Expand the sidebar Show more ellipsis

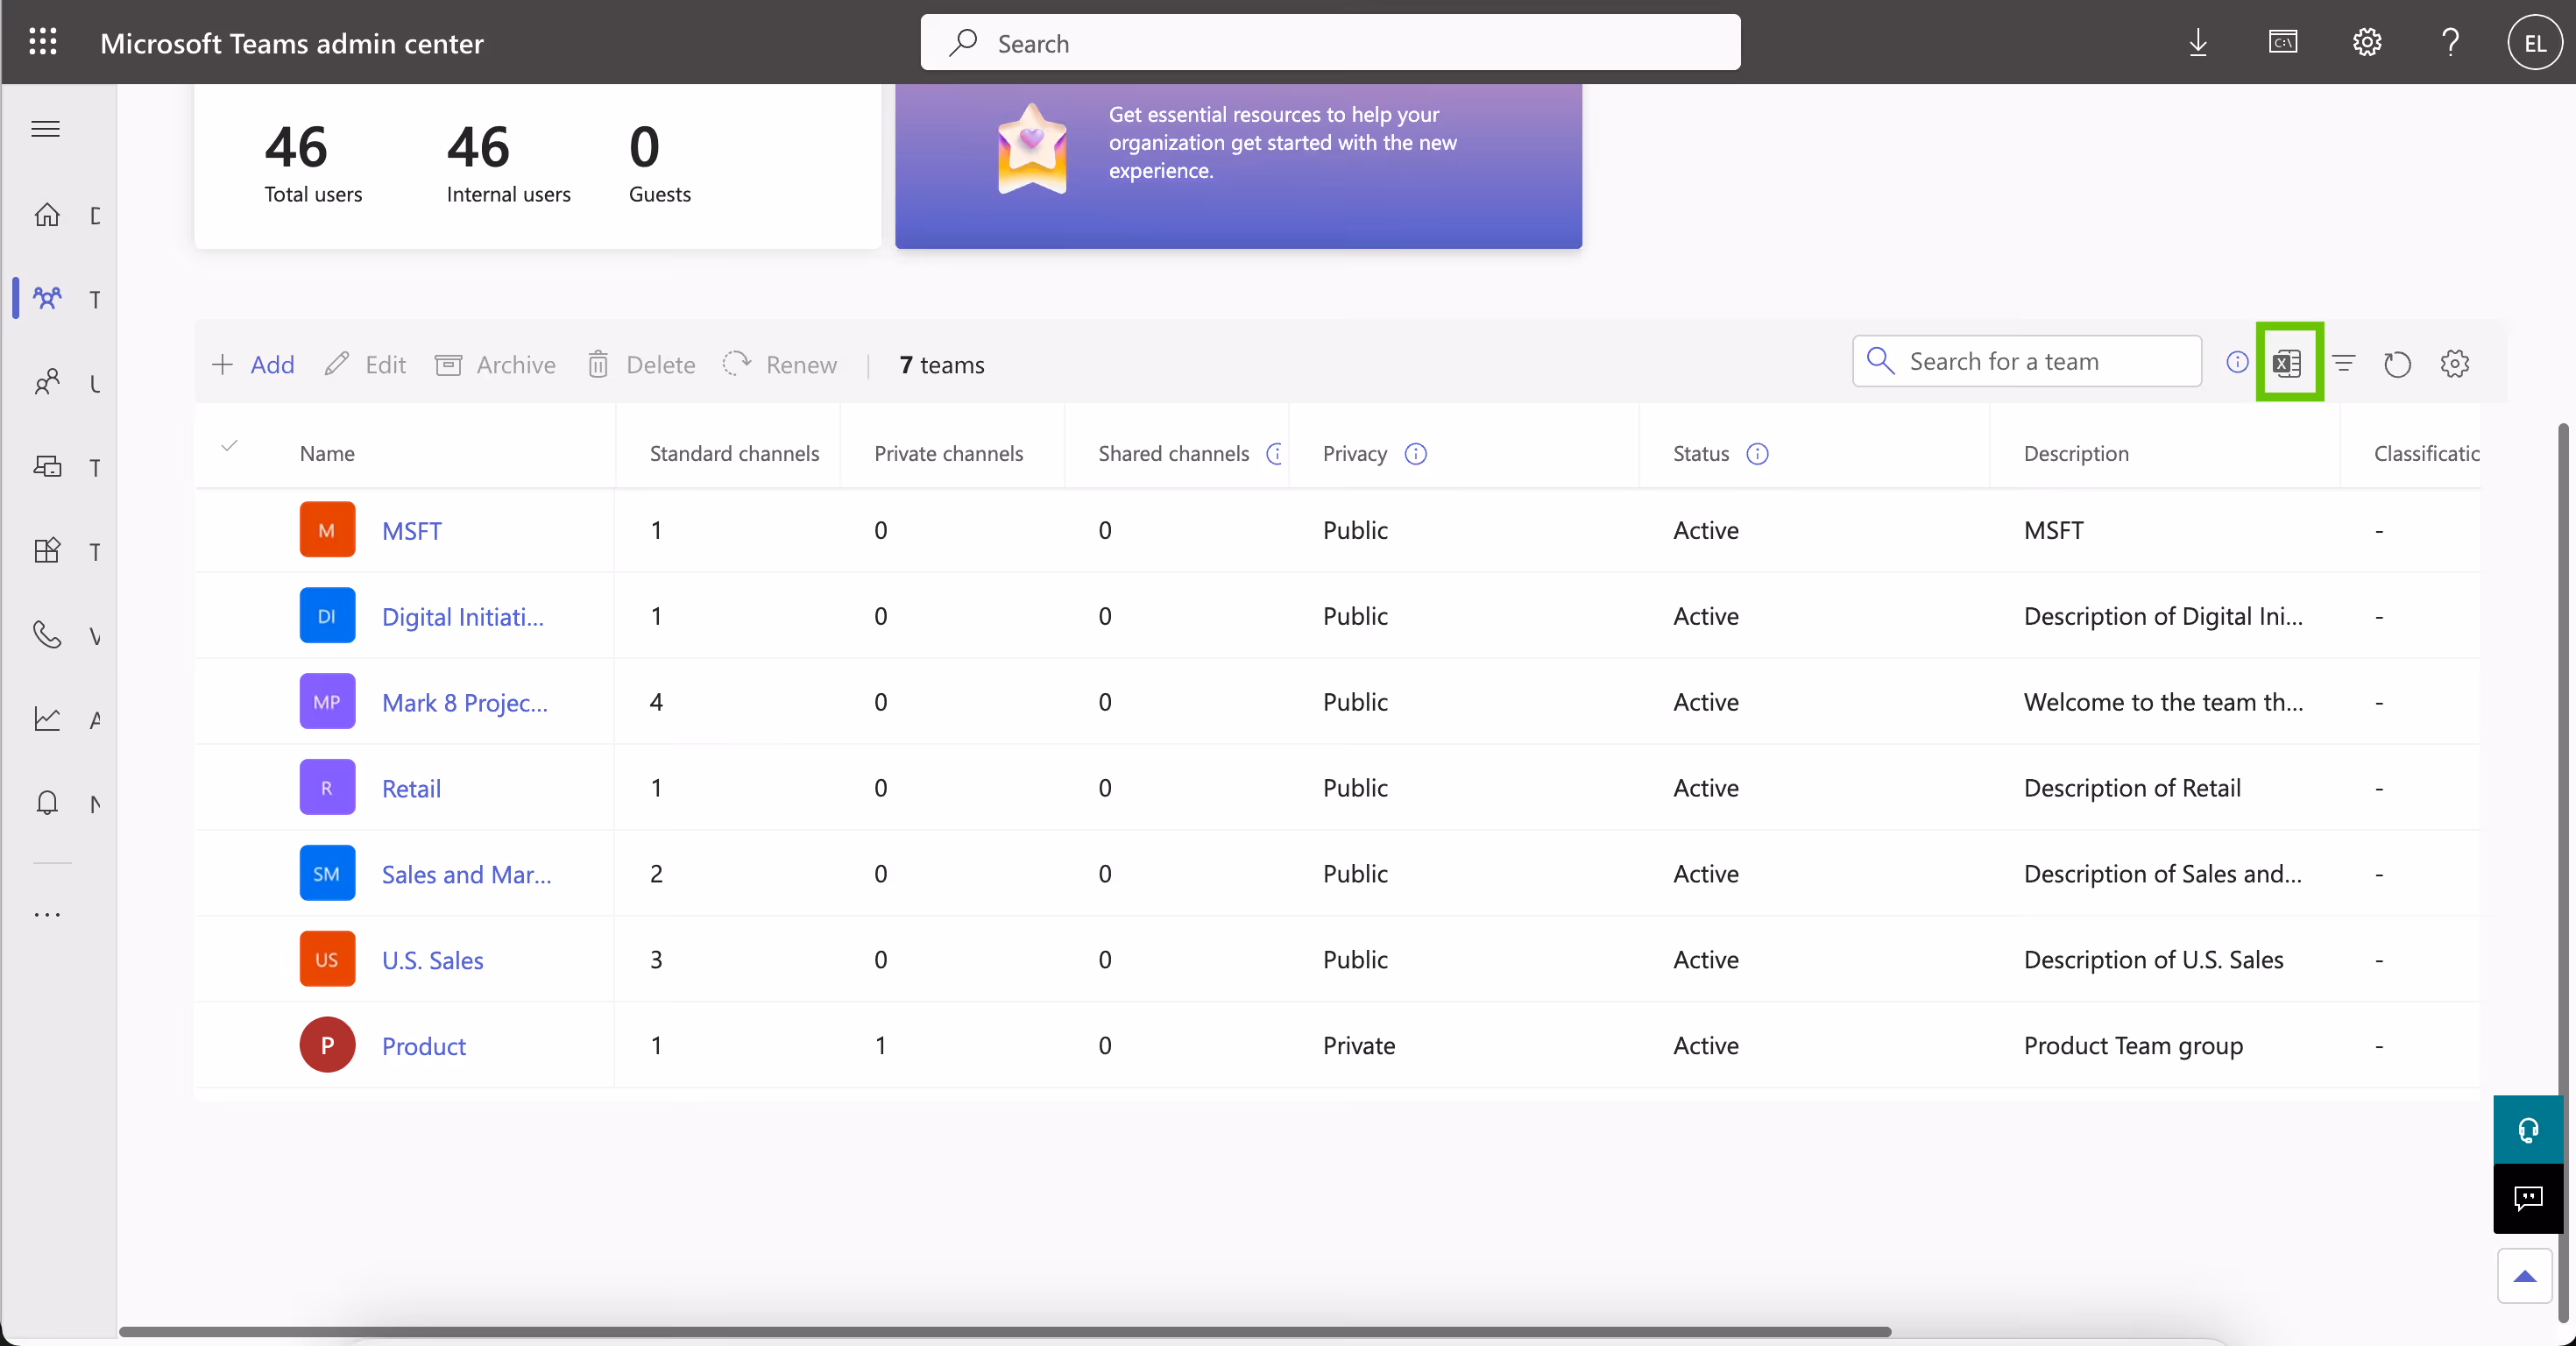pyautogui.click(x=46, y=913)
